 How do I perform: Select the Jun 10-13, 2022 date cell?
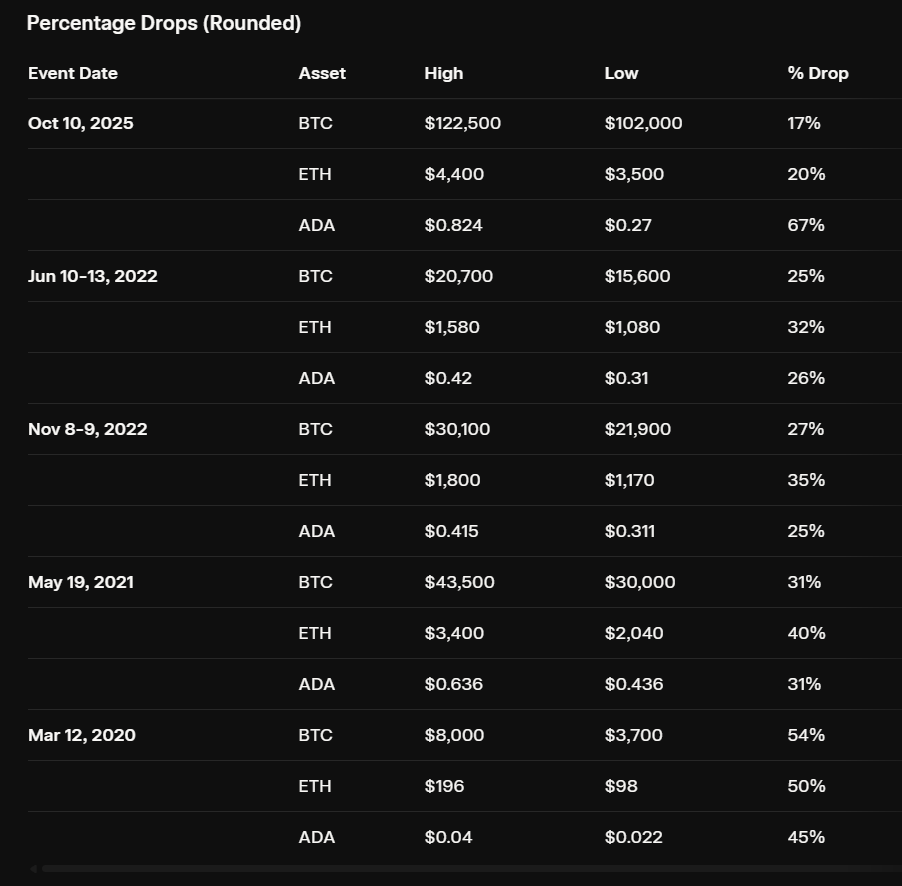93,277
